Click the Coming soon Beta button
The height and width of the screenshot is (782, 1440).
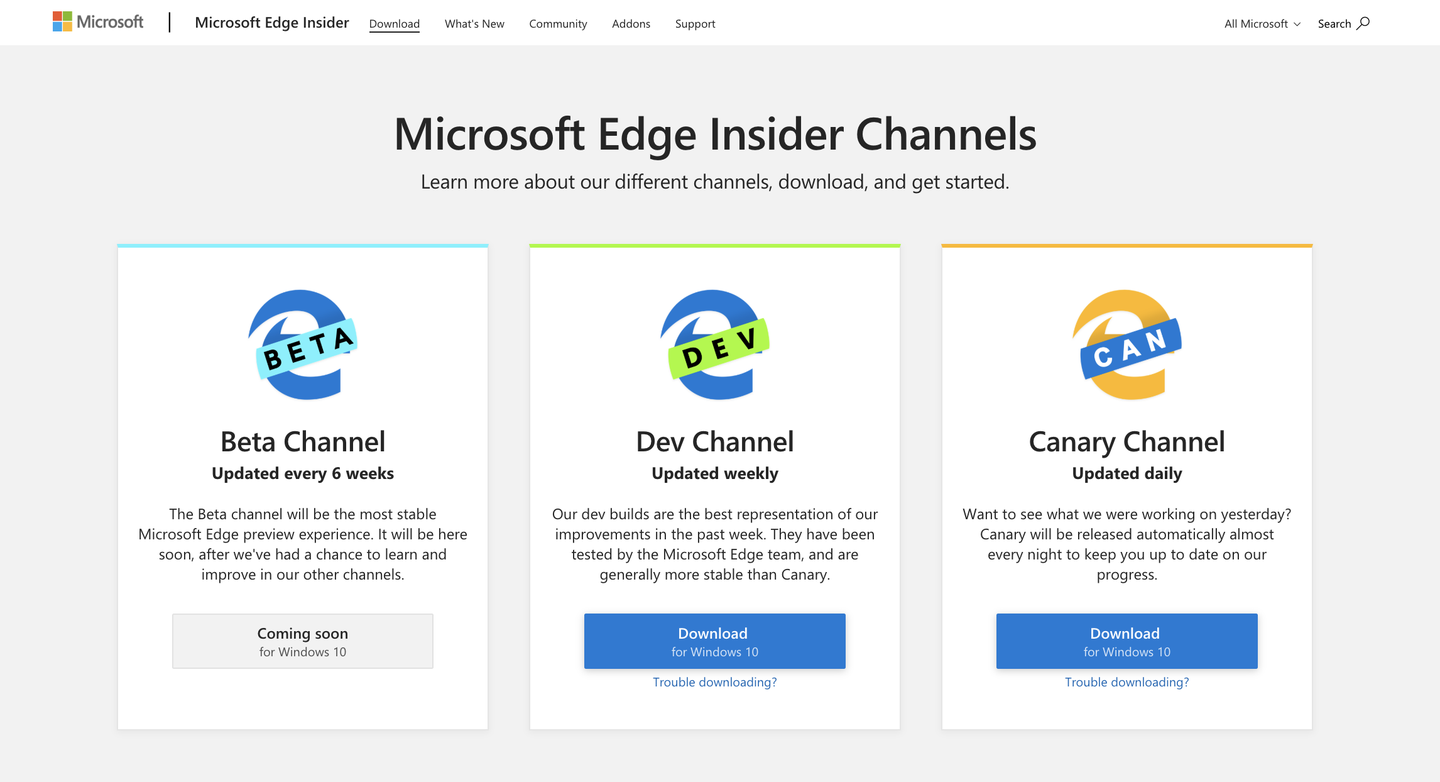coord(303,641)
